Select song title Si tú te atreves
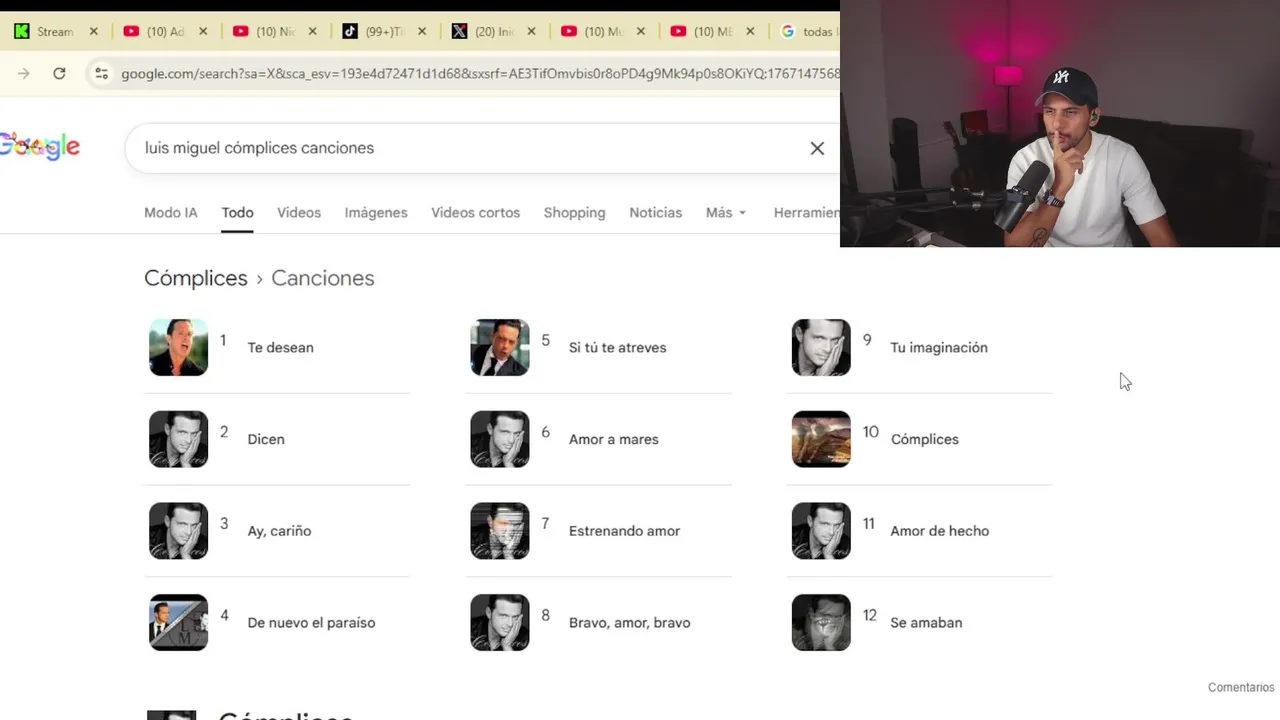 (617, 348)
